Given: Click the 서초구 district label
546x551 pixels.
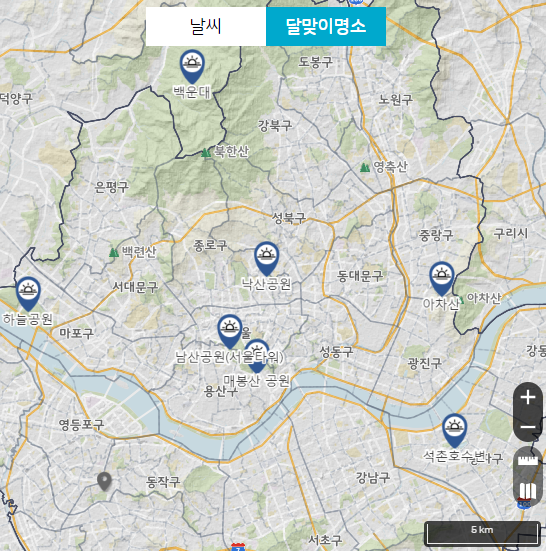Looking at the screenshot, I should coord(325,540).
